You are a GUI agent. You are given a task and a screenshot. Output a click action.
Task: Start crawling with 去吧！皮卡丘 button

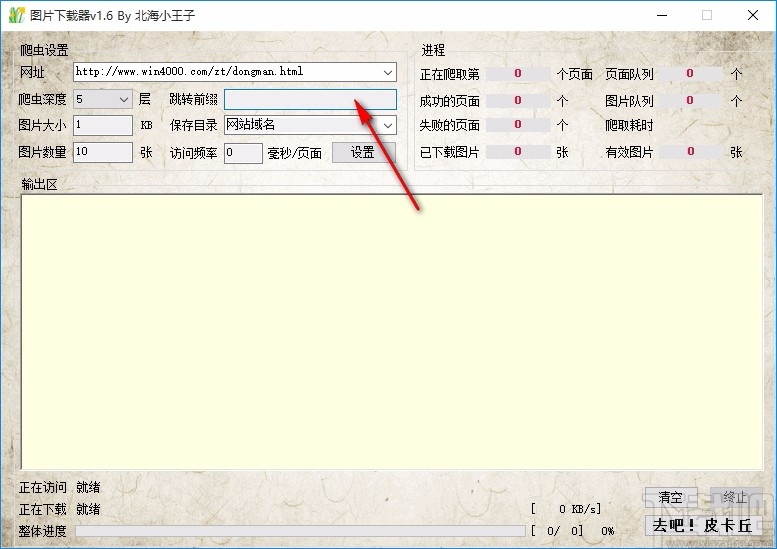click(x=703, y=525)
